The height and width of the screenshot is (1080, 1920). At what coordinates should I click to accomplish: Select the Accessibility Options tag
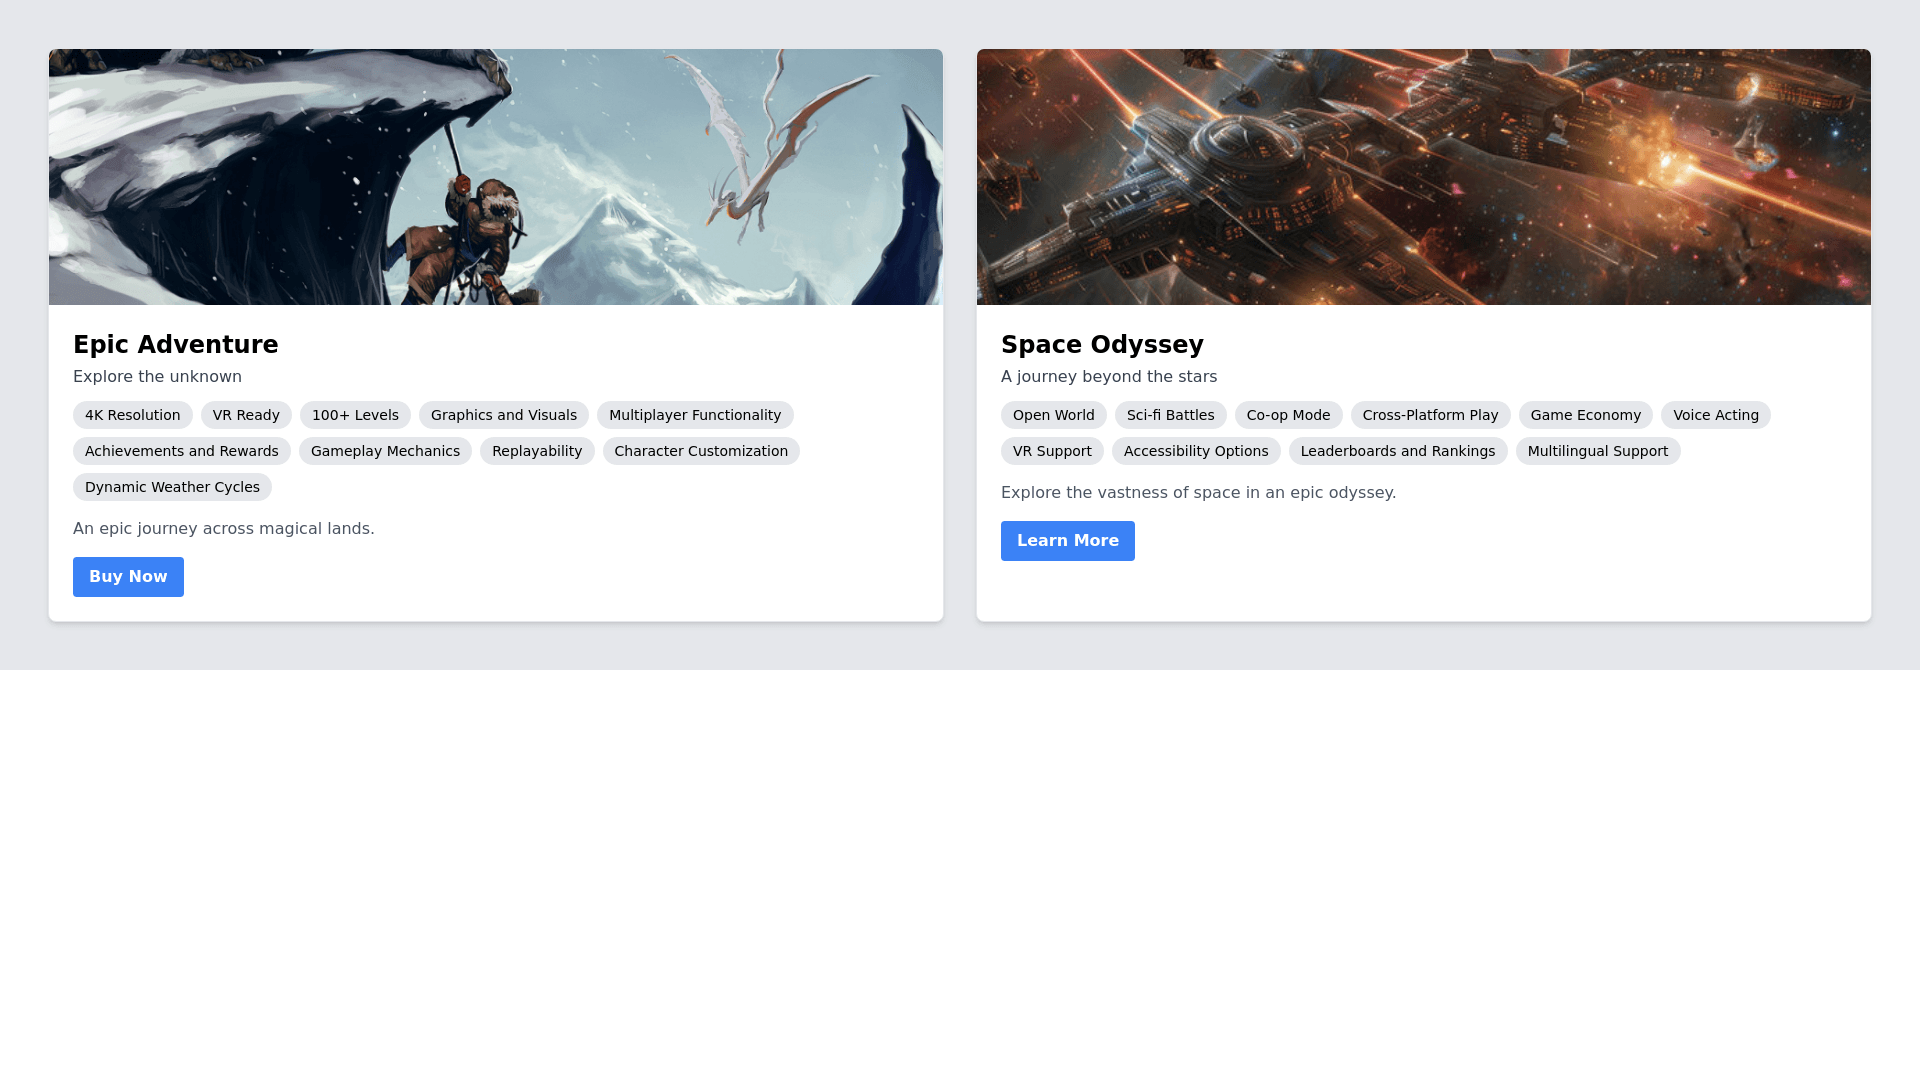(1195, 451)
